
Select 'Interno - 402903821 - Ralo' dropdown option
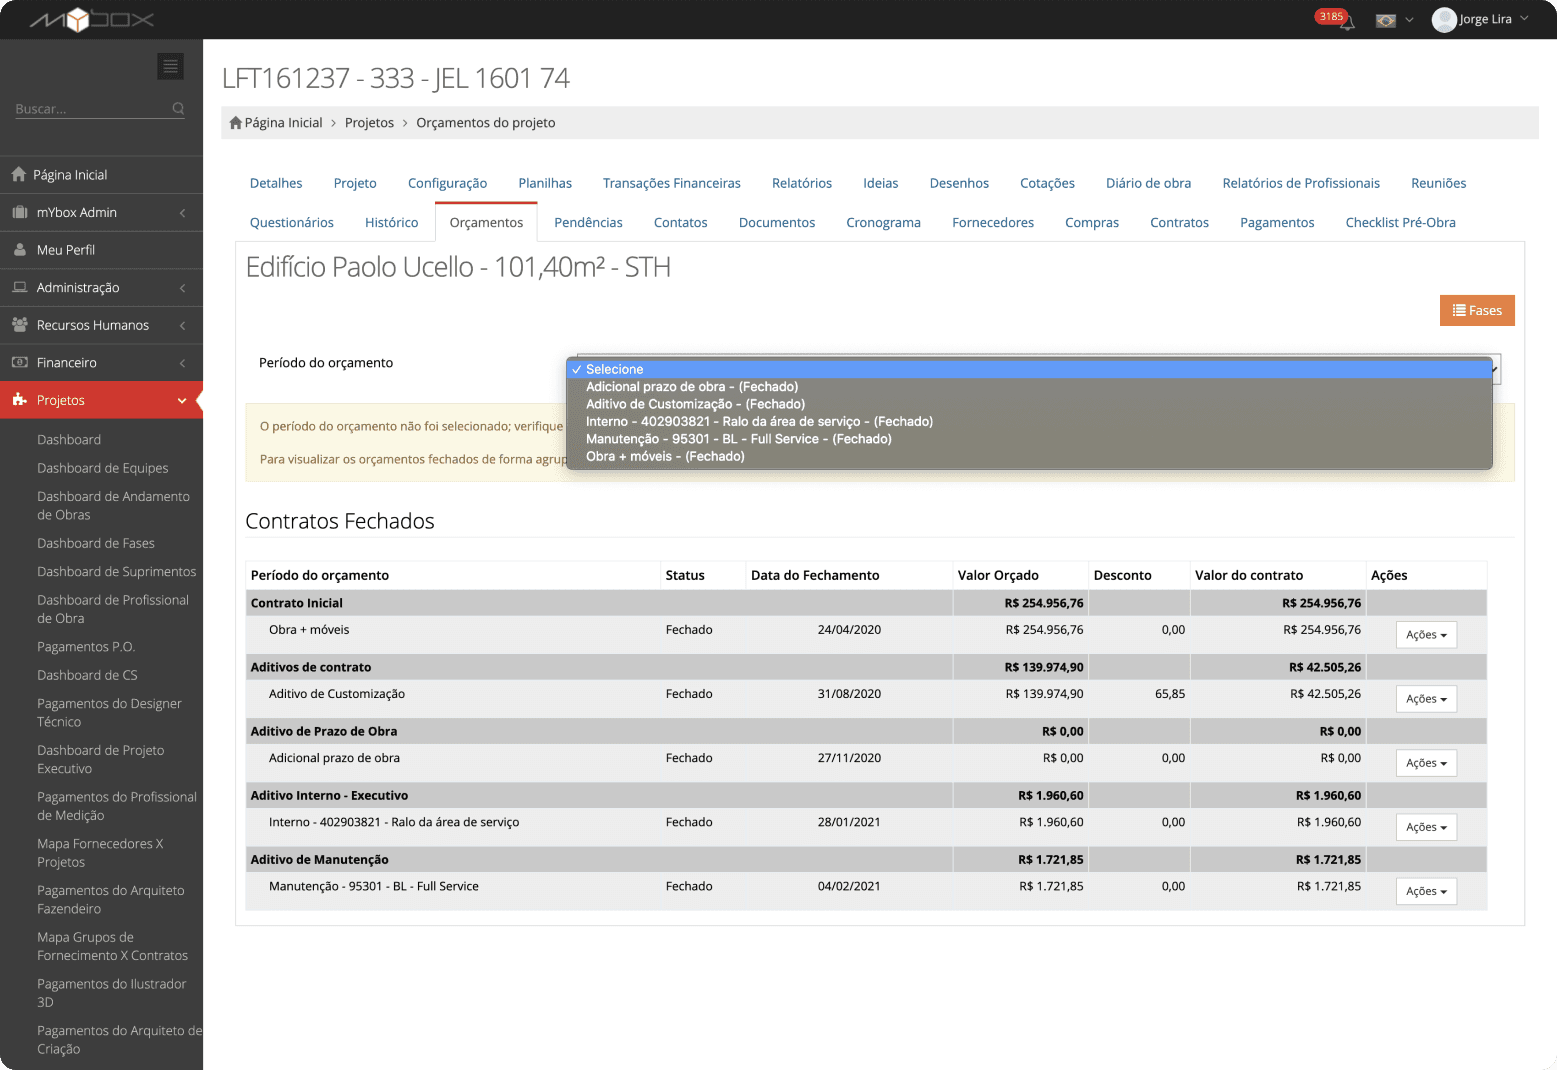(1029, 422)
